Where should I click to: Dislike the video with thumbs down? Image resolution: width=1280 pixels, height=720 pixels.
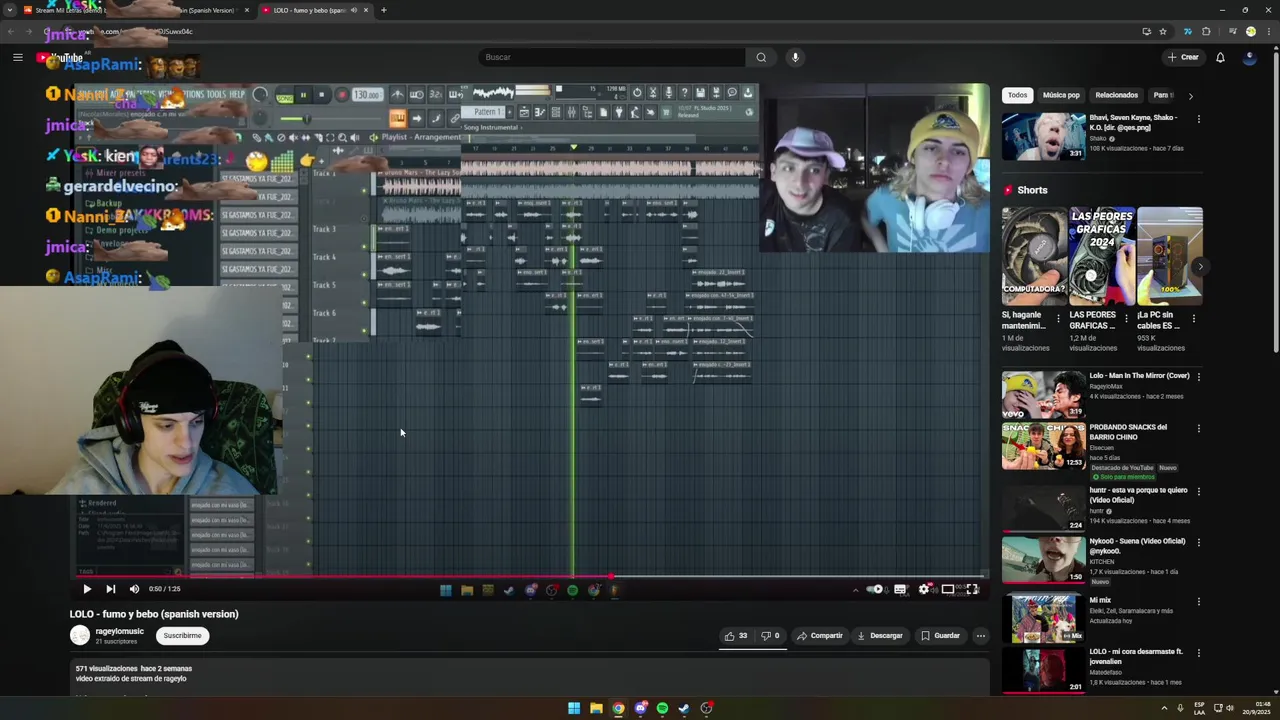770,635
